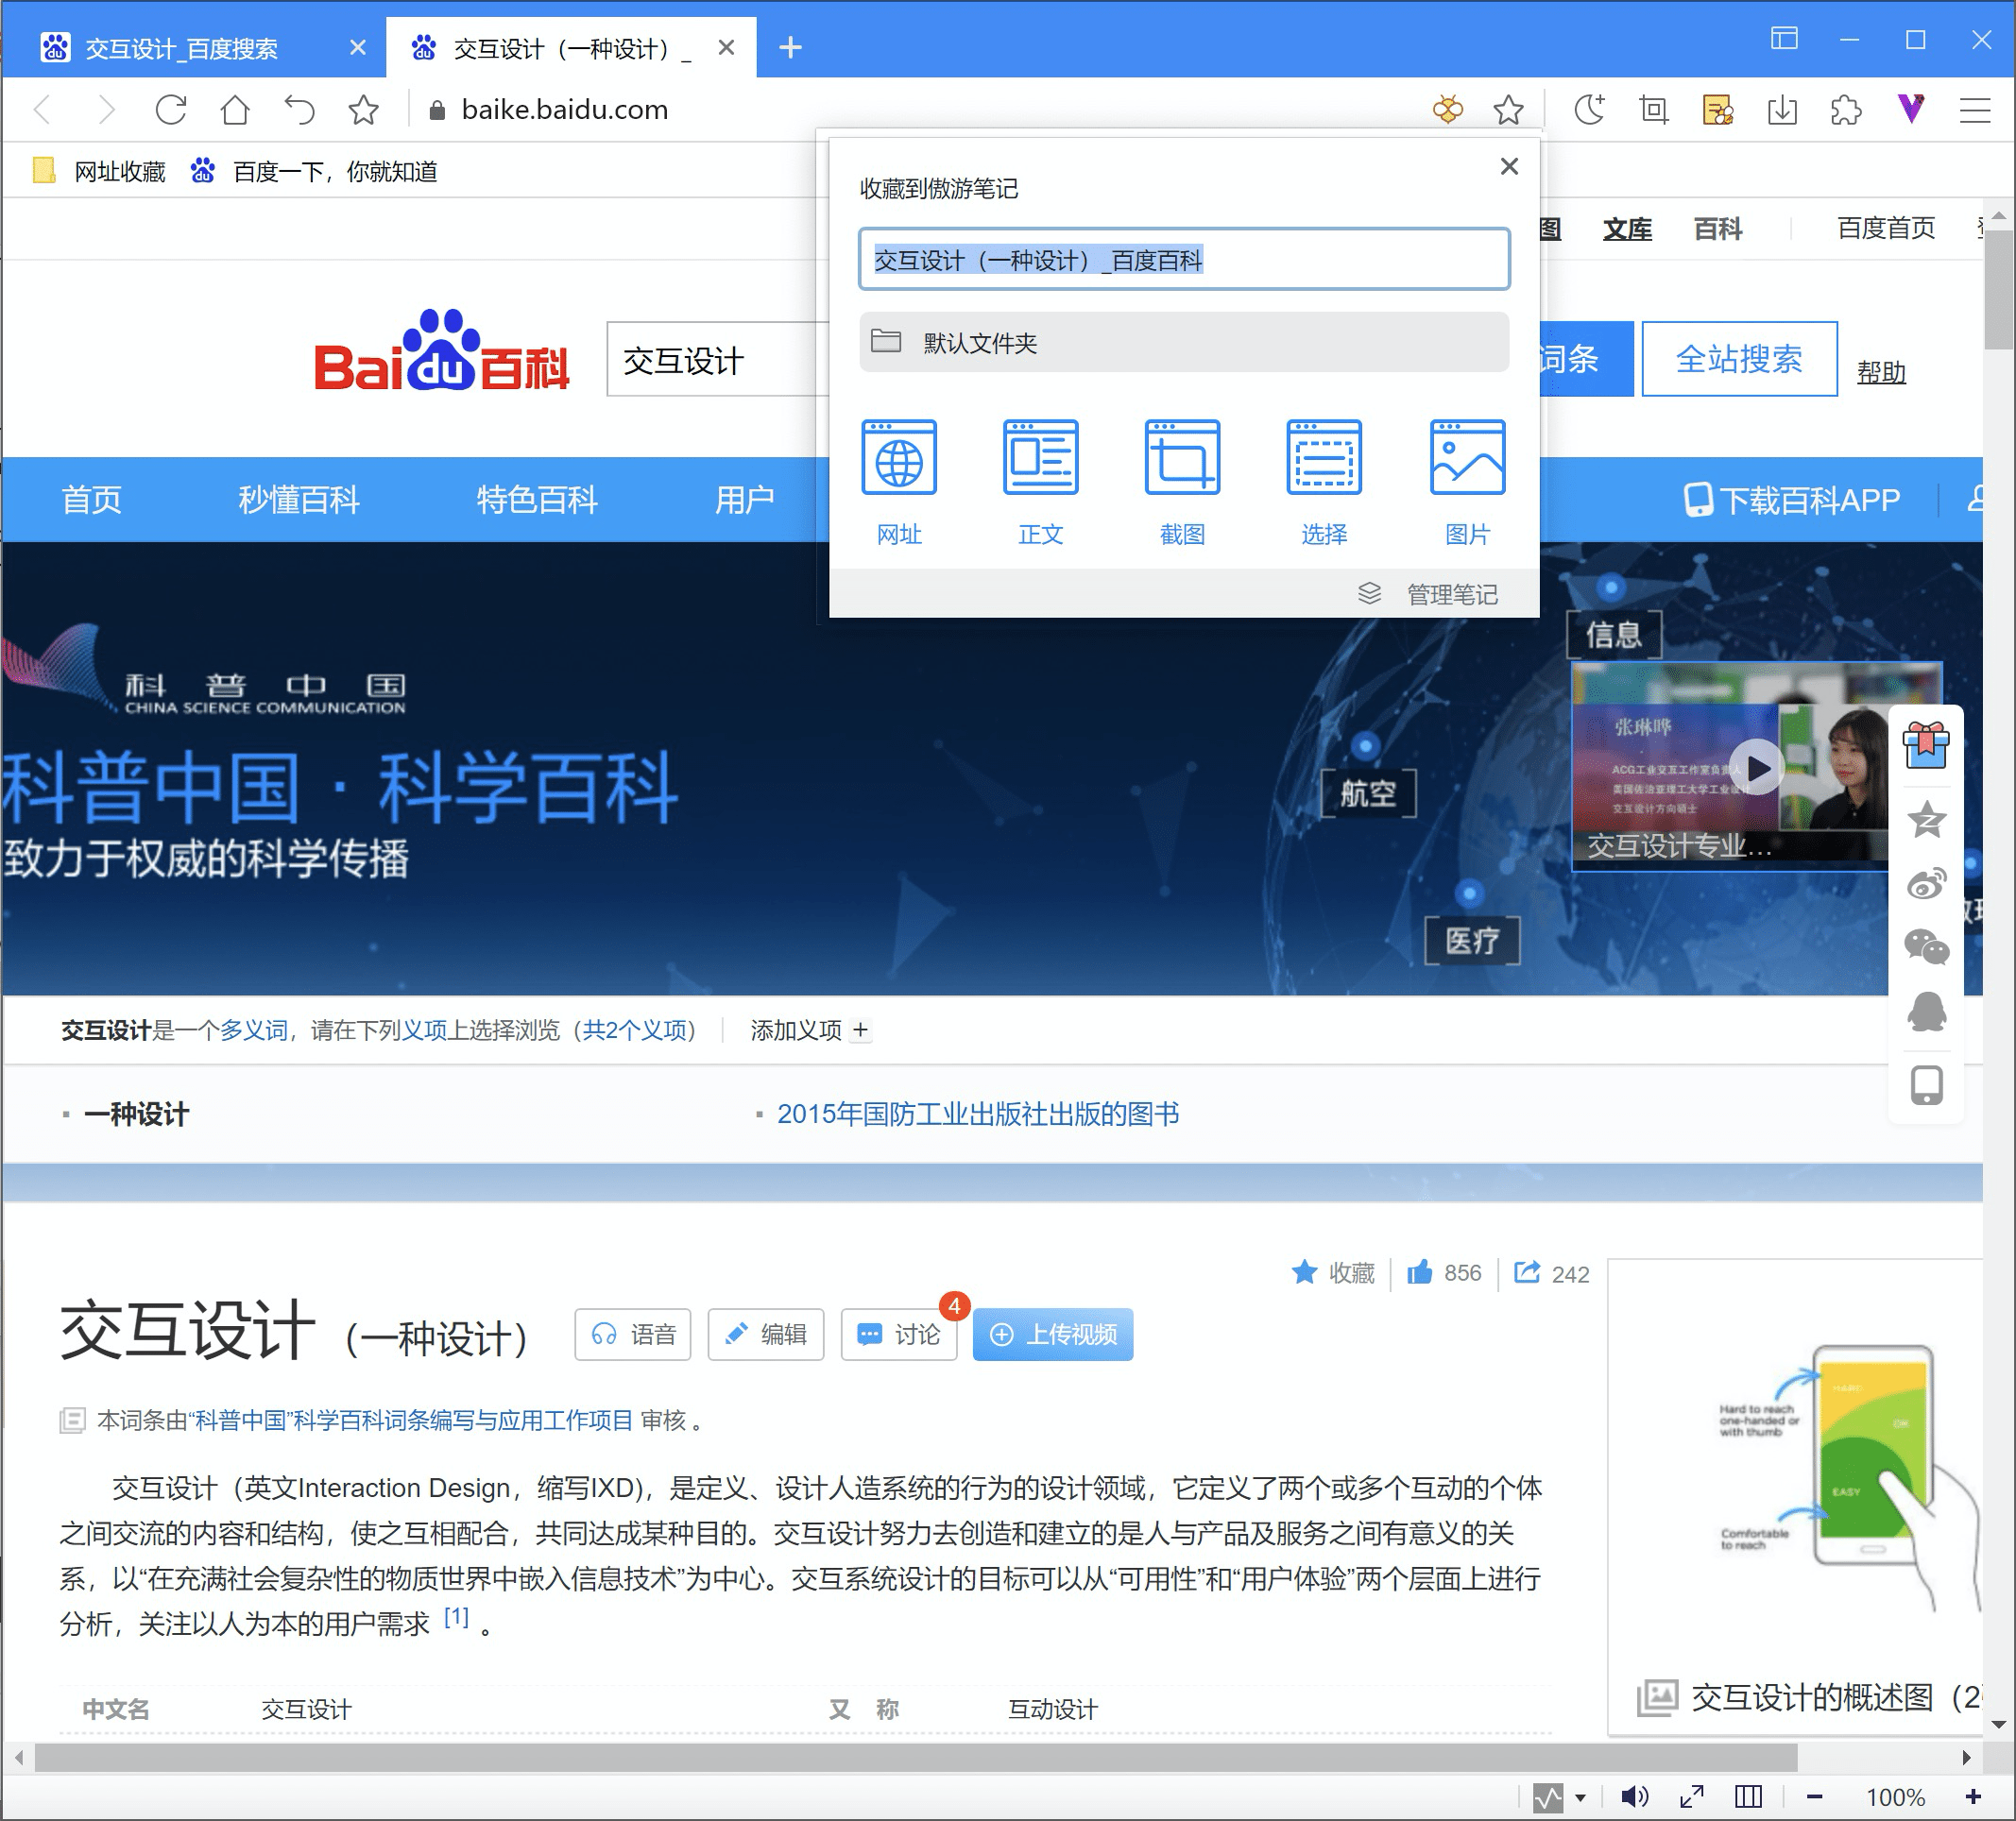This screenshot has height=1821, width=2016.
Task: Open 首页 in Baike navigation
Action: (x=91, y=499)
